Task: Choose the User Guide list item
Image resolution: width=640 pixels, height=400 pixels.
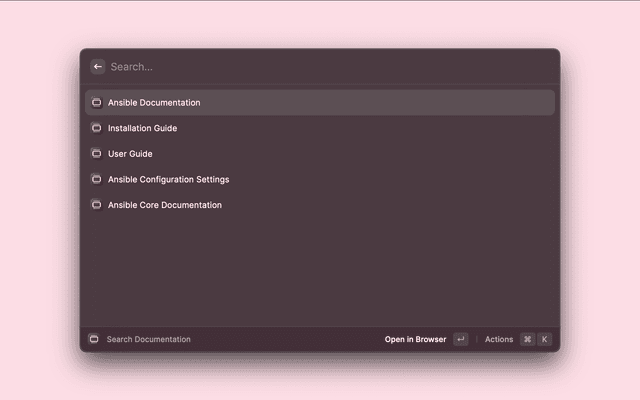Action: pyautogui.click(x=130, y=153)
